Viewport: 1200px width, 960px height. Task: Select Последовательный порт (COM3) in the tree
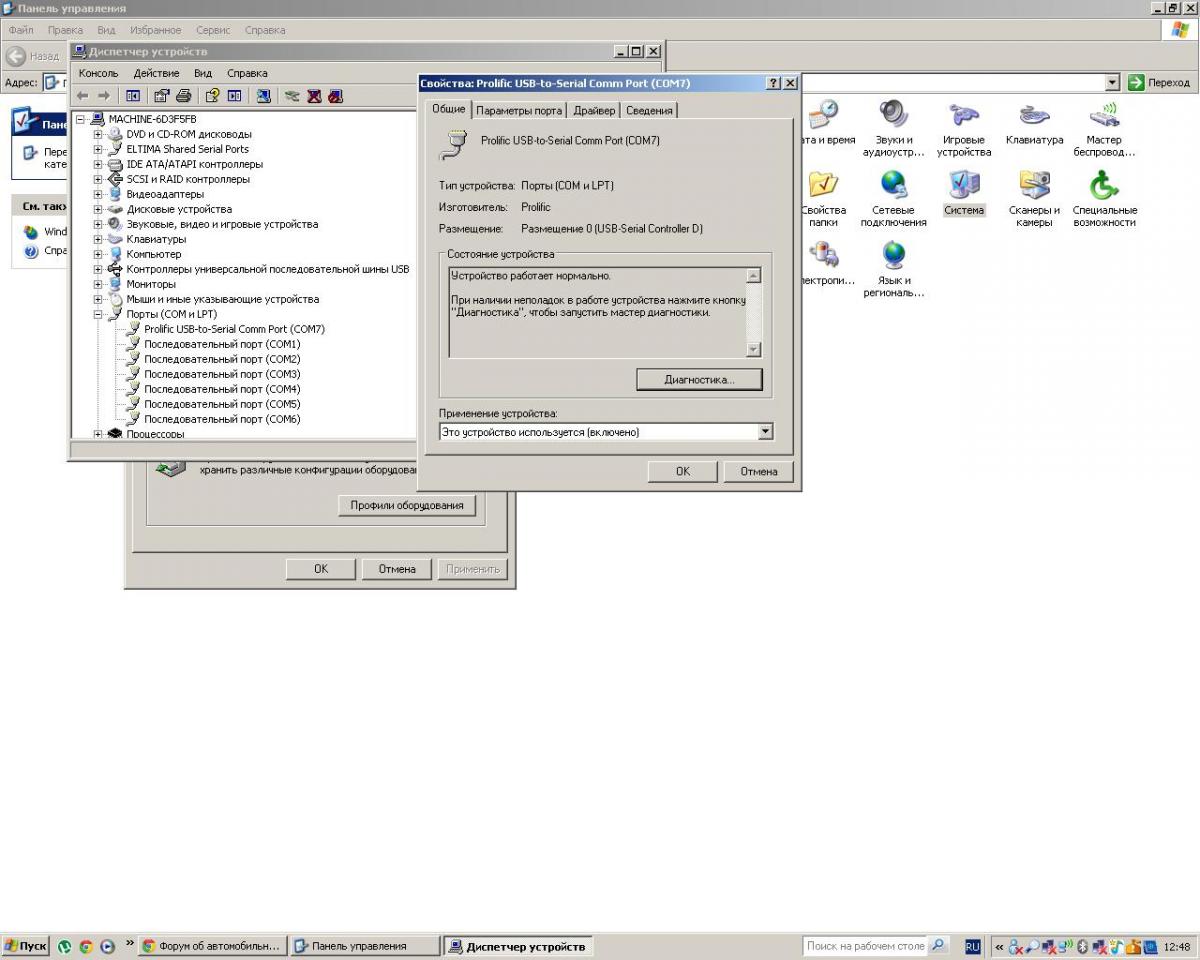pyautogui.click(x=222, y=374)
